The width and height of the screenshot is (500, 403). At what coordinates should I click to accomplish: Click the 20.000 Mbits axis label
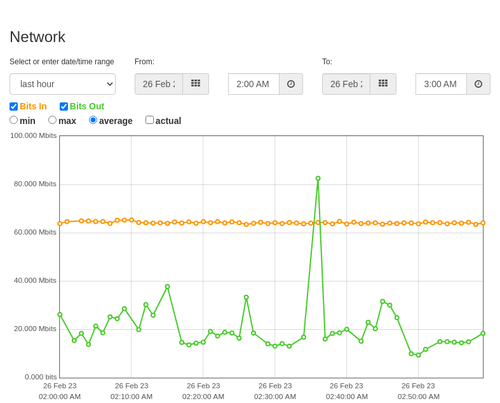(35, 329)
